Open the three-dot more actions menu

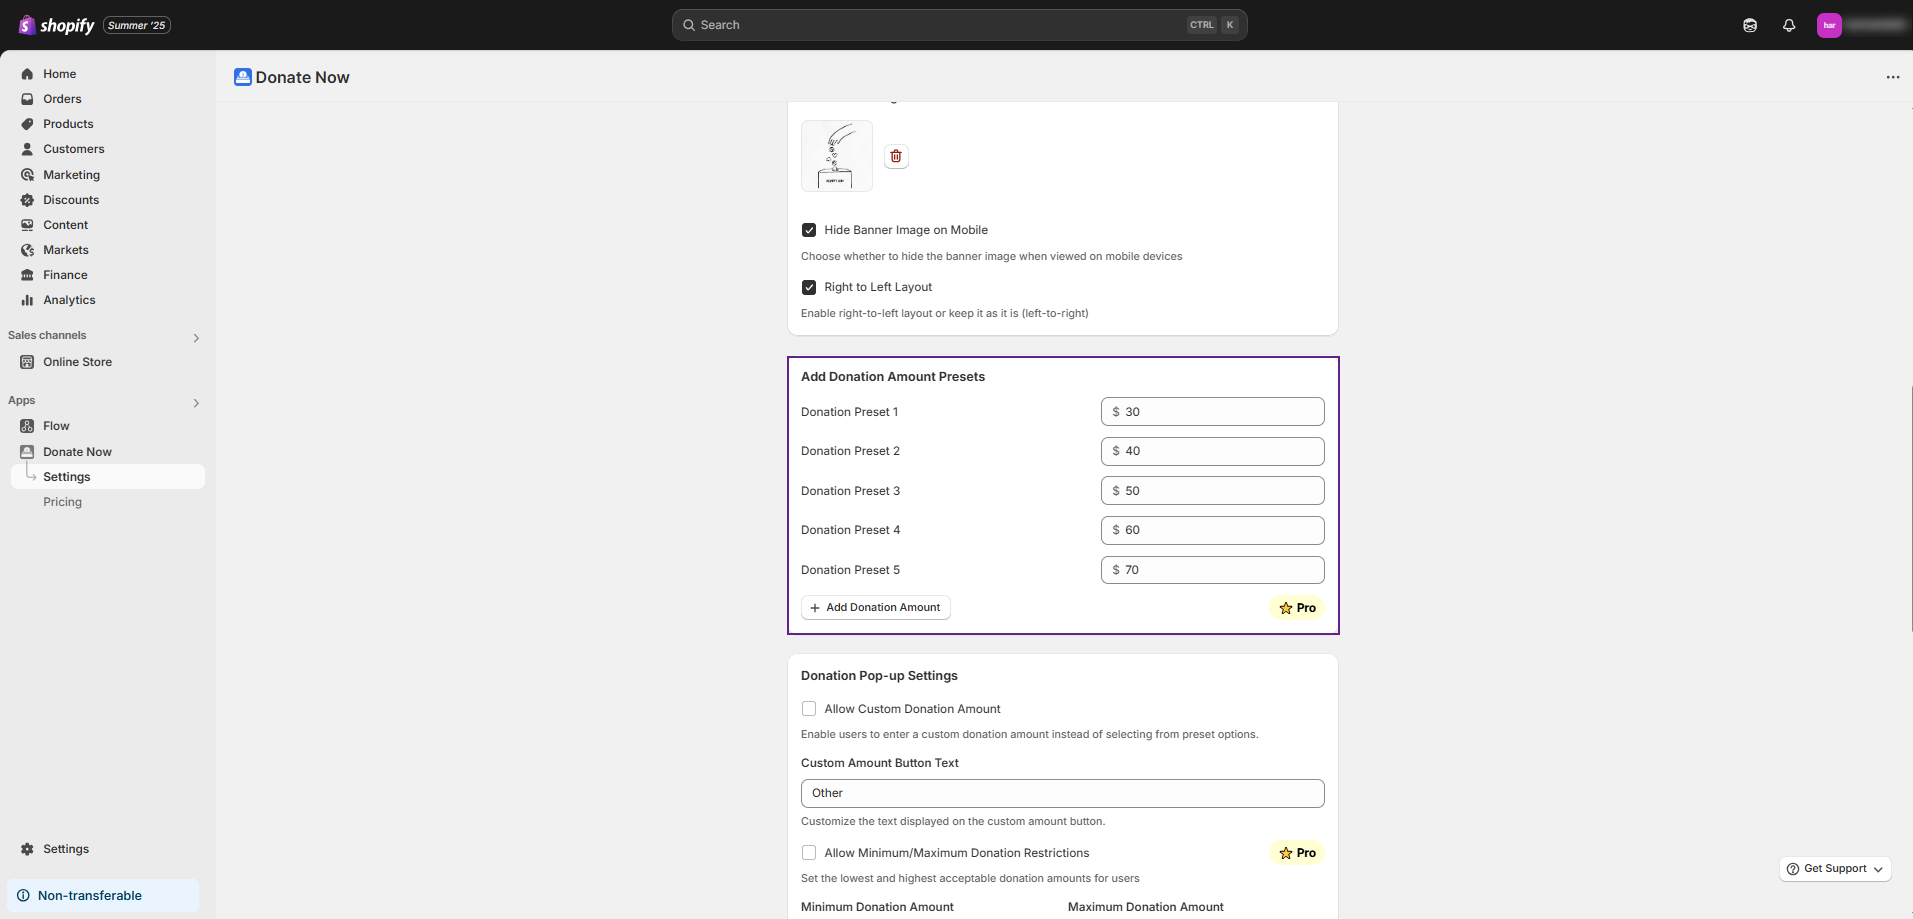click(1893, 77)
